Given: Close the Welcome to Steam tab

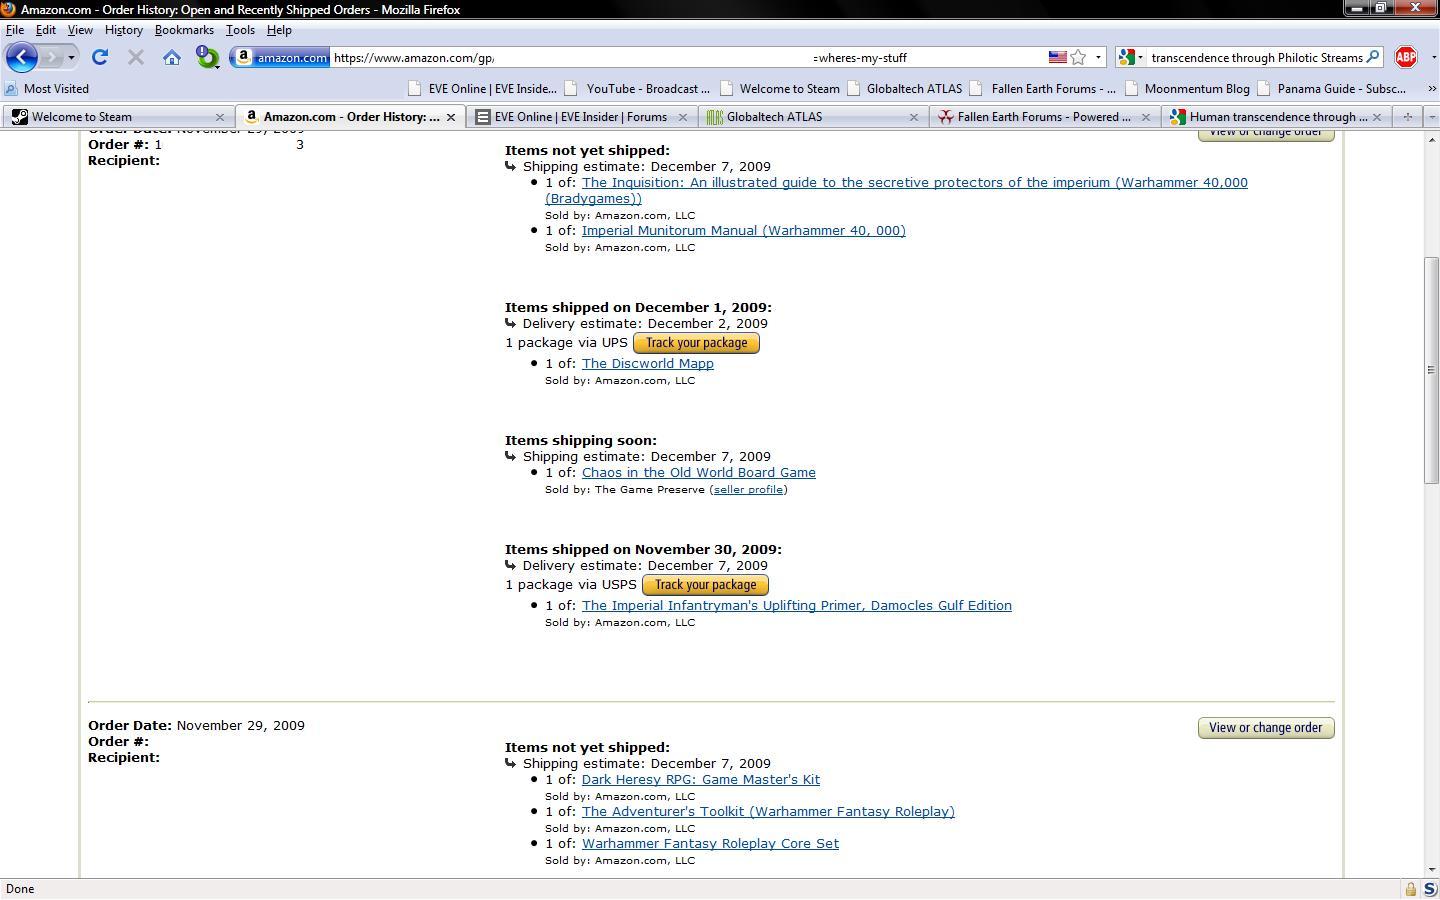Looking at the screenshot, I should point(220,117).
